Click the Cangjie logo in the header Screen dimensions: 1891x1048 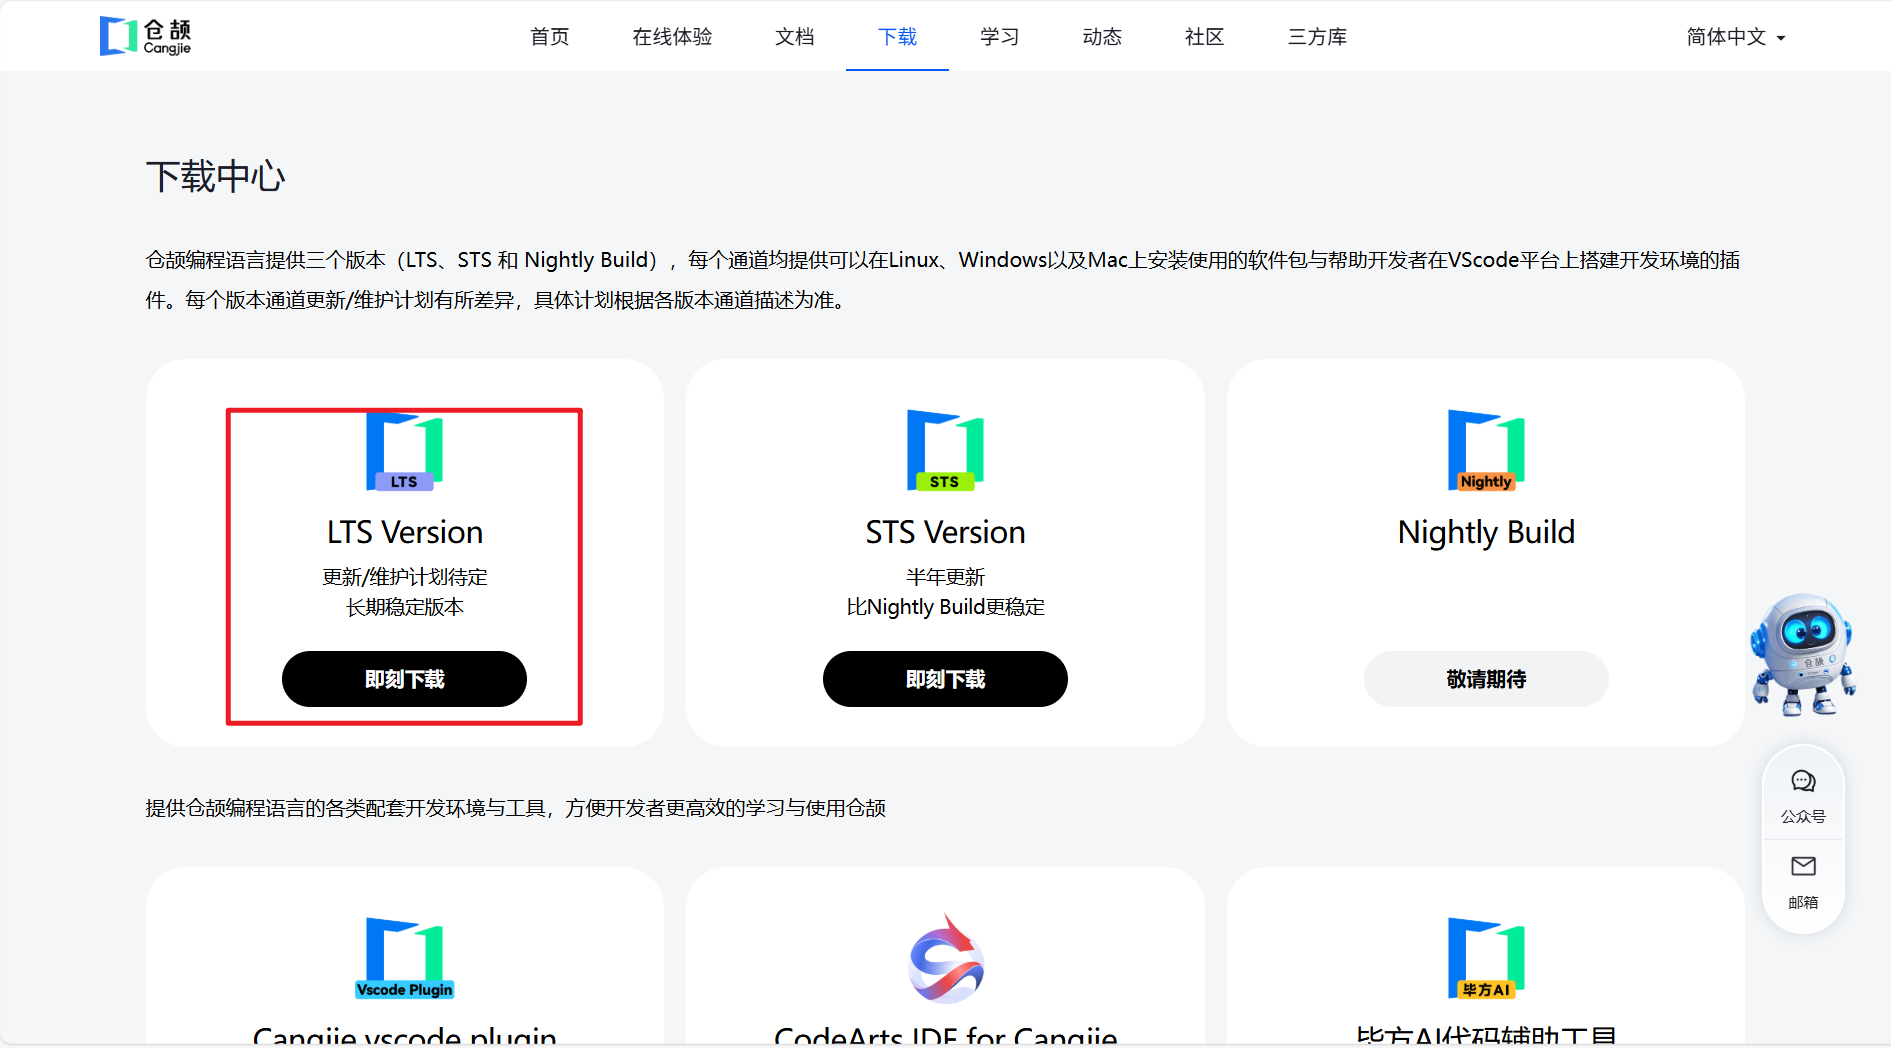pos(146,36)
